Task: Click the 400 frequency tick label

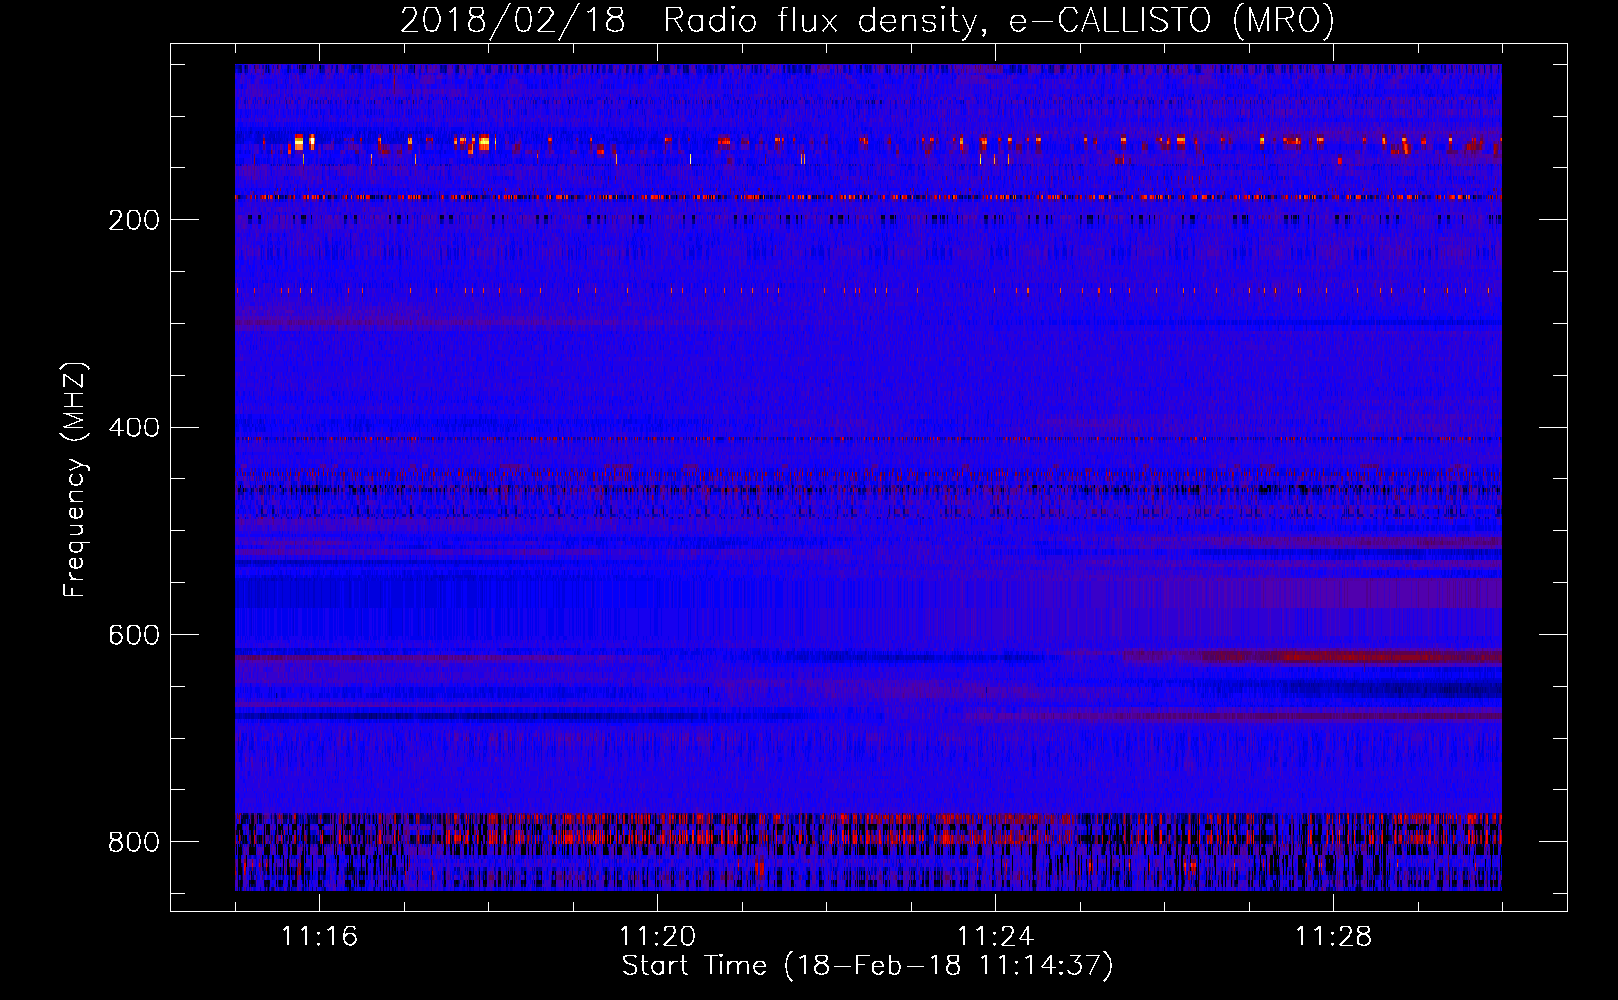Action: pos(134,428)
